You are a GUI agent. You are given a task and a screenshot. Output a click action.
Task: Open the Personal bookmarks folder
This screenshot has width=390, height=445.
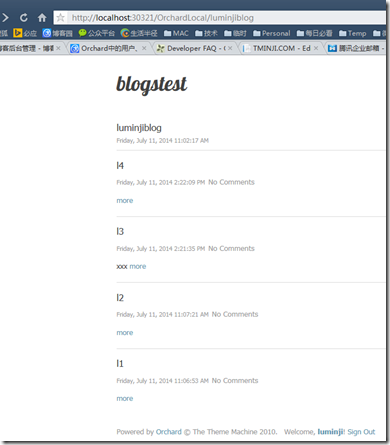pyautogui.click(x=272, y=33)
